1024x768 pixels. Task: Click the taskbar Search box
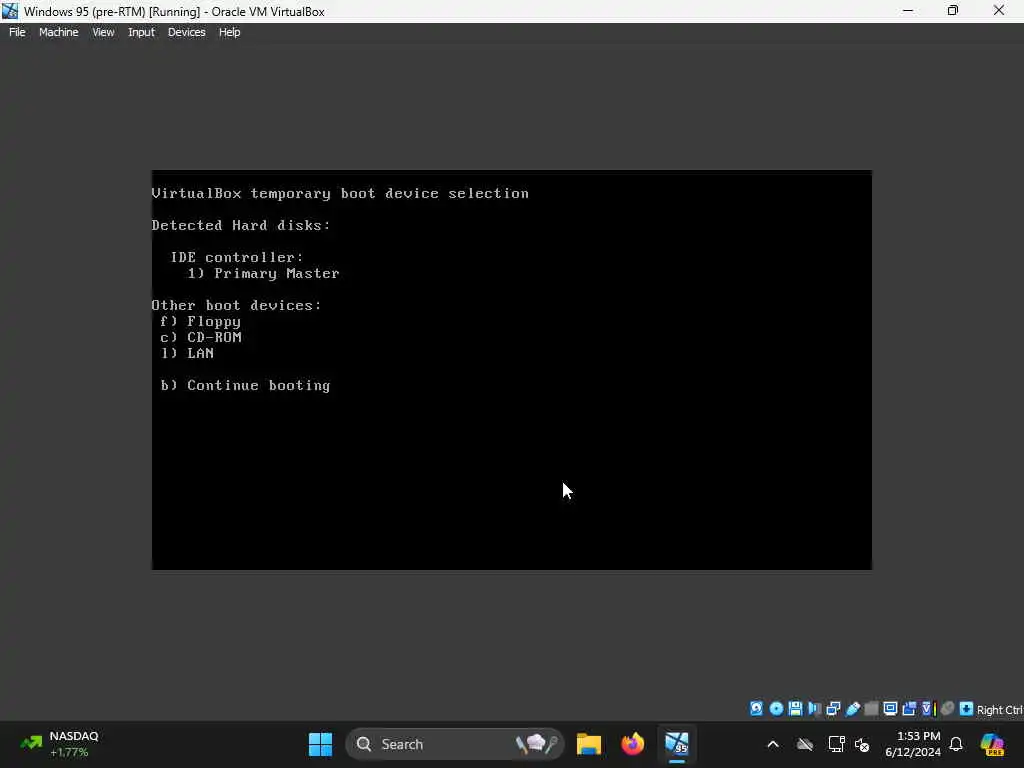pos(455,744)
